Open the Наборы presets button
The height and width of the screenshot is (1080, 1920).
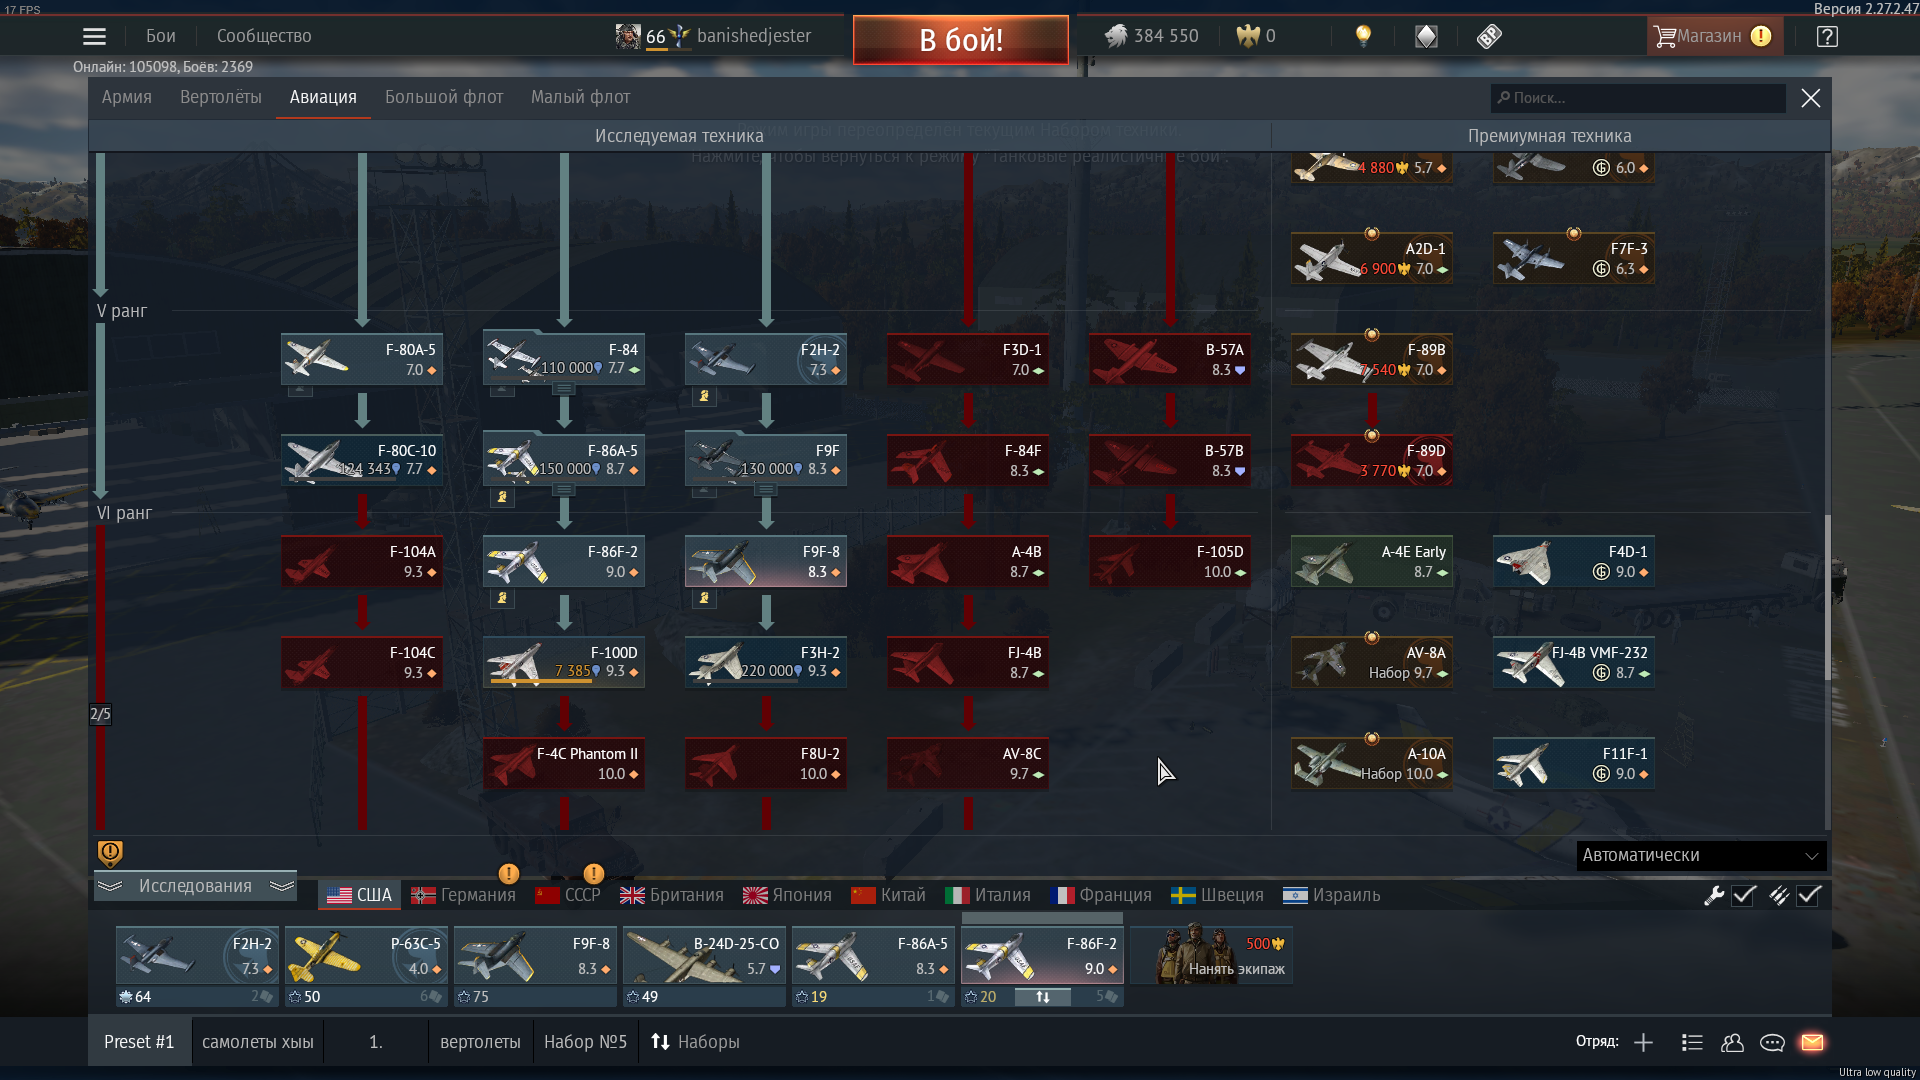pyautogui.click(x=695, y=1043)
